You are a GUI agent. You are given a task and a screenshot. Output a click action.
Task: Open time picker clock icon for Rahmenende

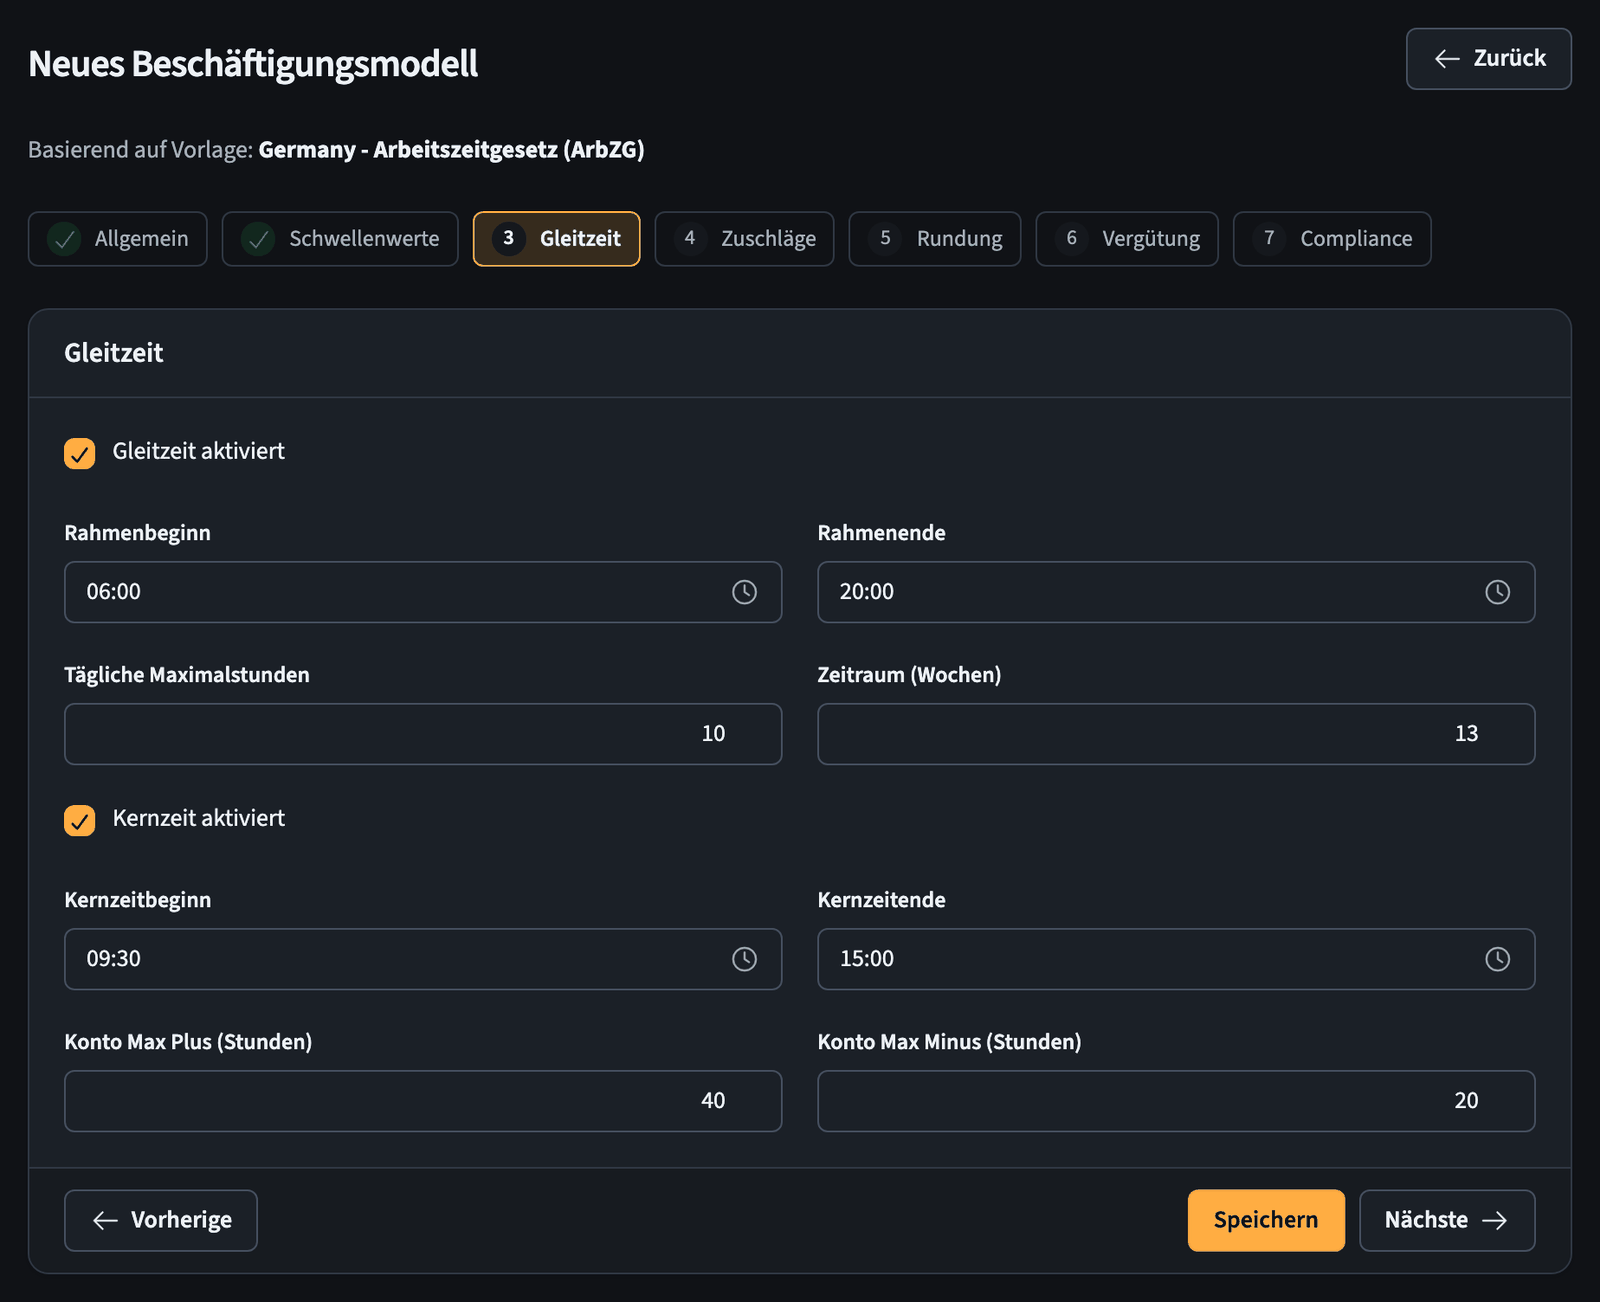[x=1497, y=592]
